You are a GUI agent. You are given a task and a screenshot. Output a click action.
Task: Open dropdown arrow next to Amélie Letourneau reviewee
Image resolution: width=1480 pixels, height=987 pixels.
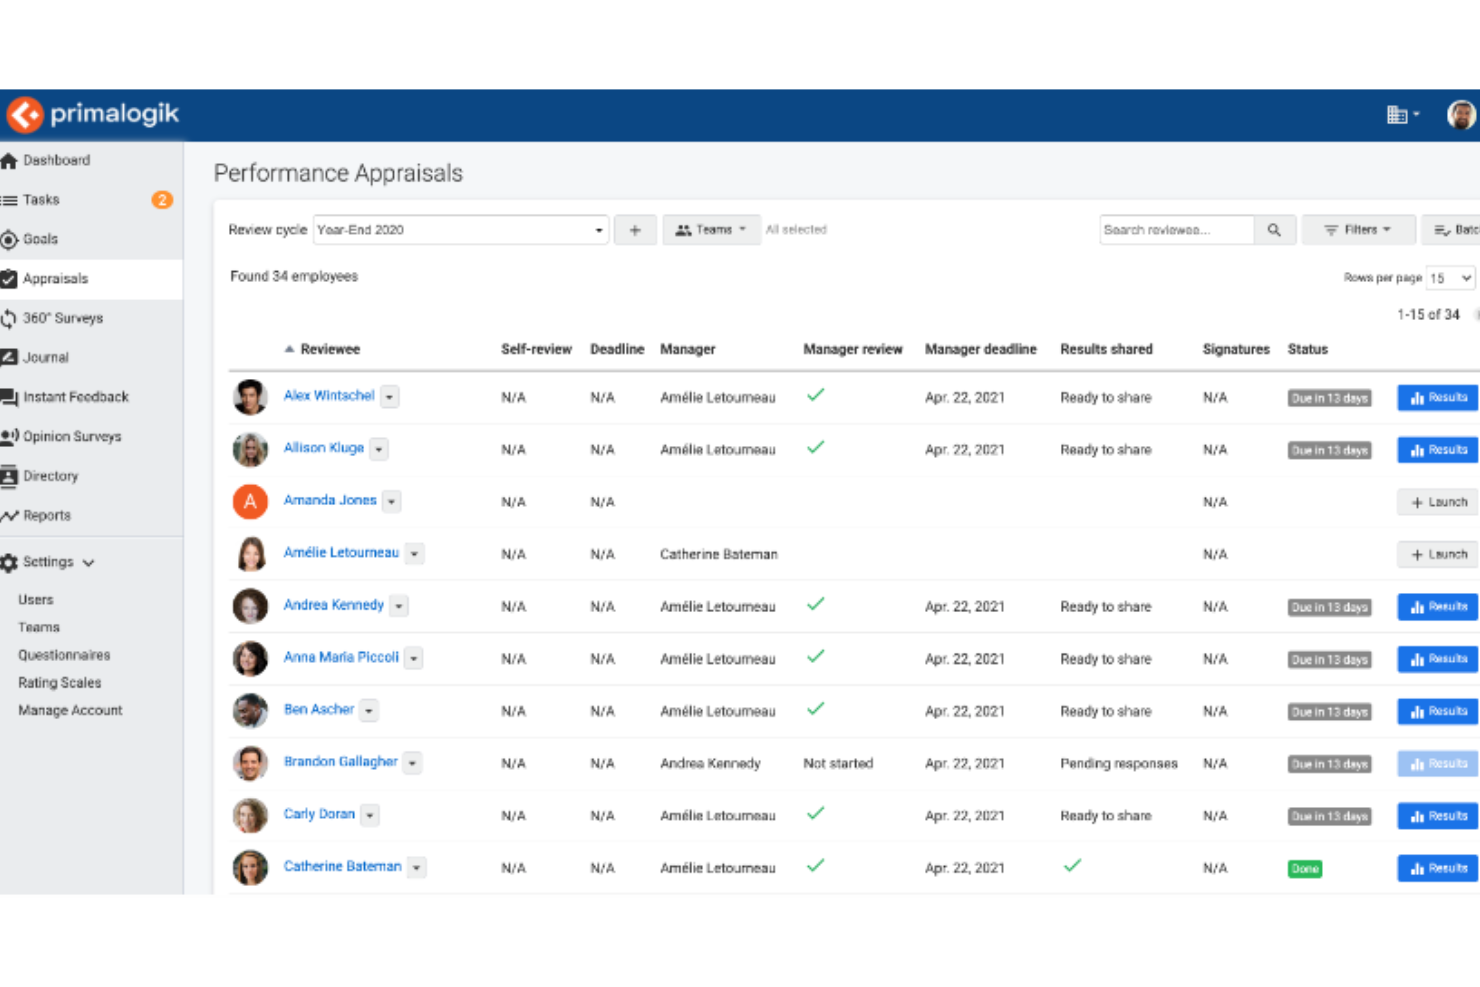(414, 554)
